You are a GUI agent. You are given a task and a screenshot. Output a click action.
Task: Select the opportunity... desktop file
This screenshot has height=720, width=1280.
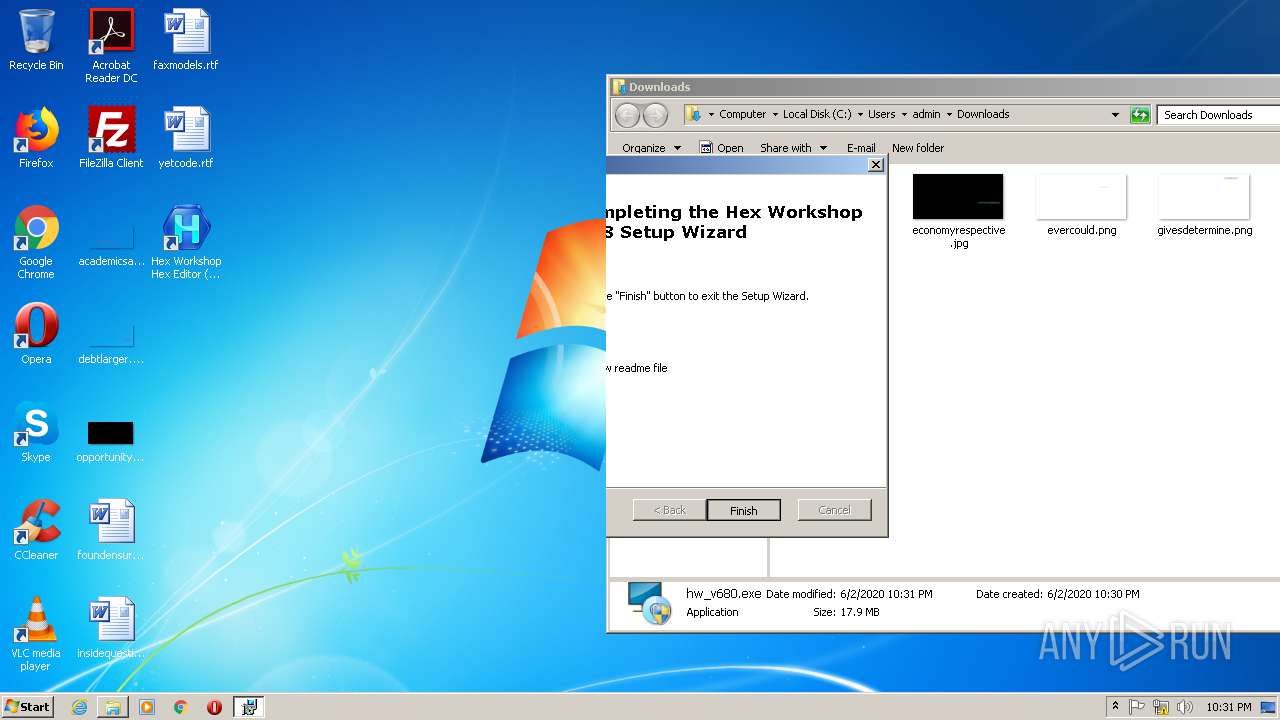click(111, 442)
